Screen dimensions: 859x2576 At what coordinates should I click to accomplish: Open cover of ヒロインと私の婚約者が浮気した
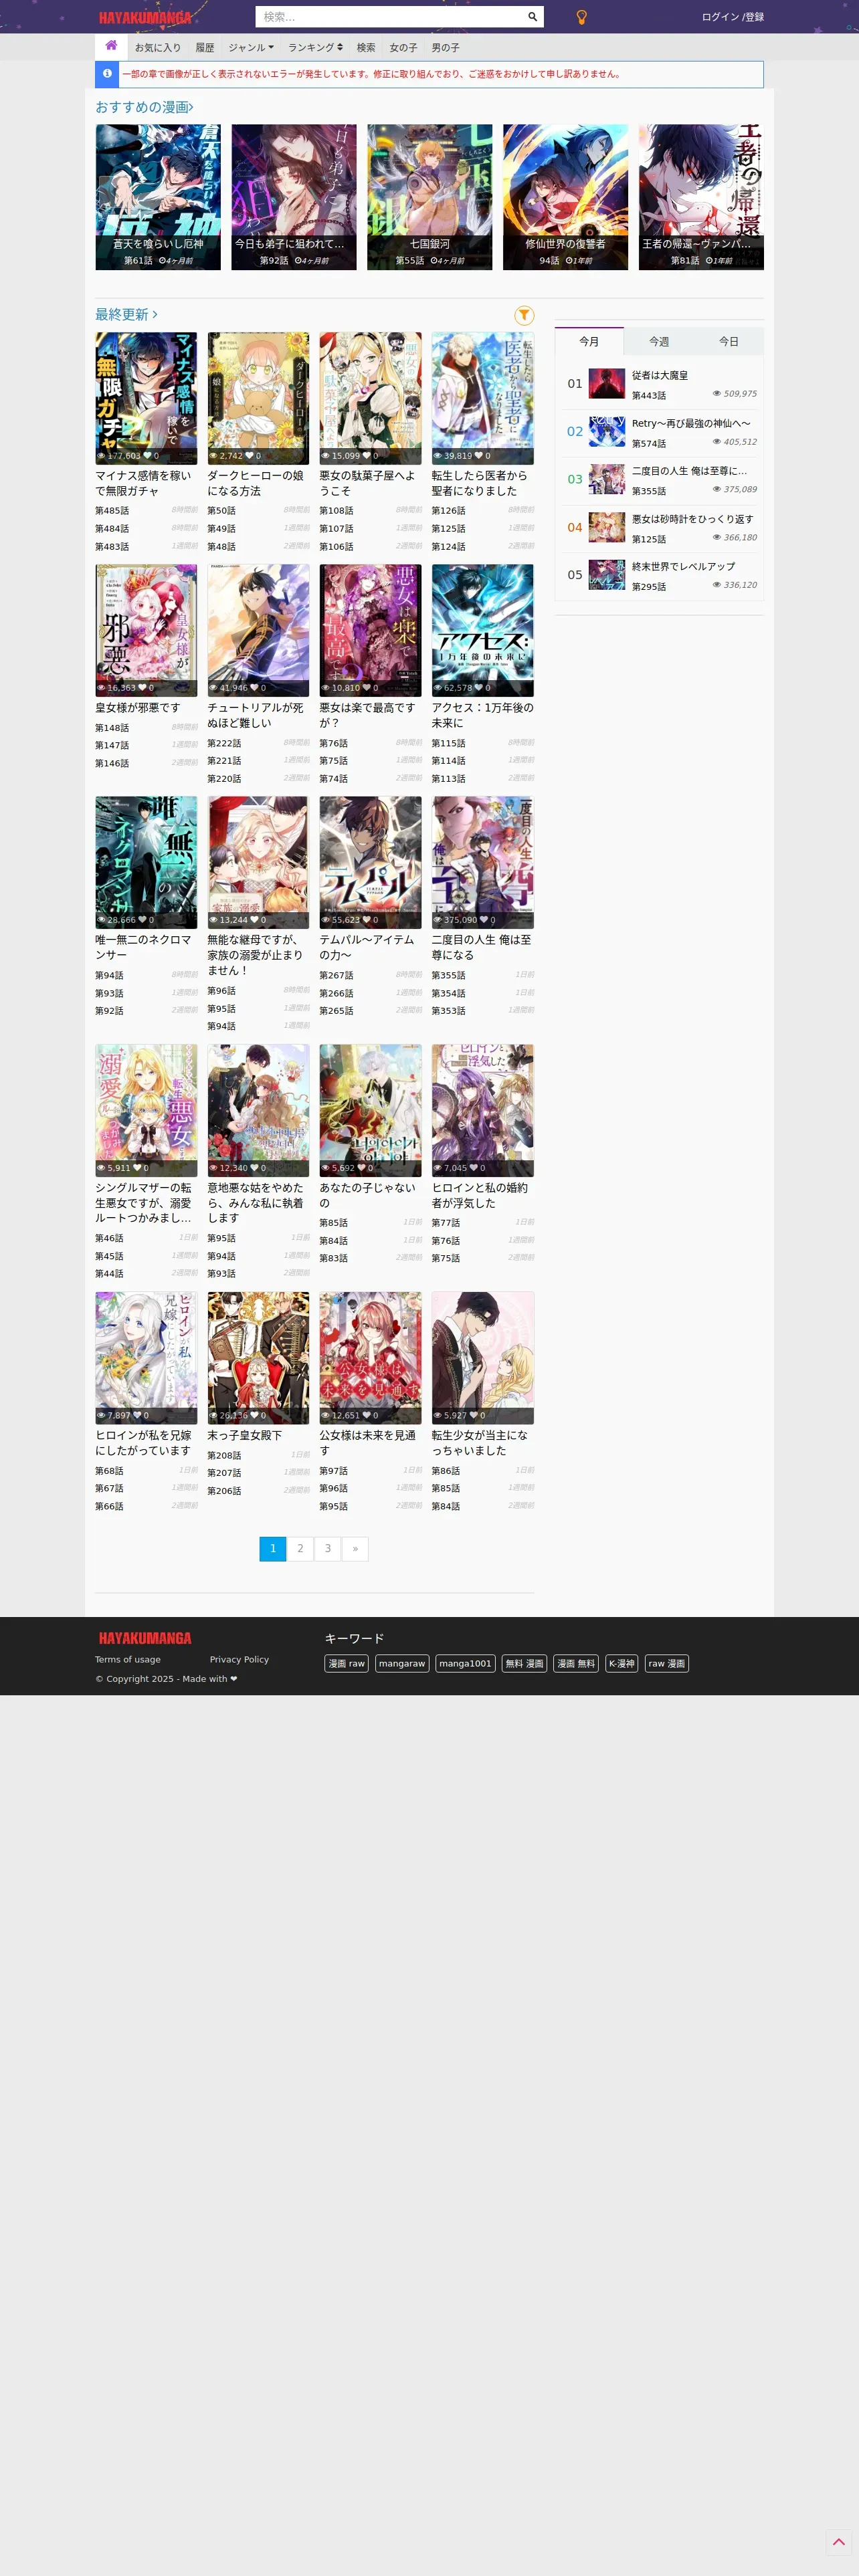483,1110
